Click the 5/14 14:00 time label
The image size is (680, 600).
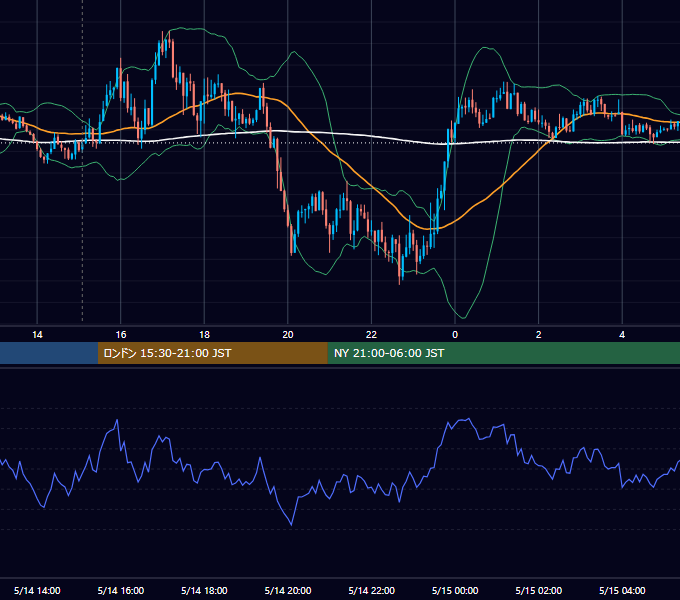coord(37,590)
